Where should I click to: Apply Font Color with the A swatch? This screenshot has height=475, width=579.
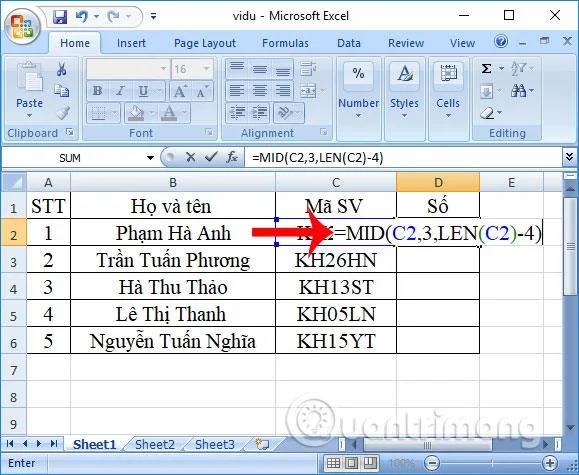[169, 113]
